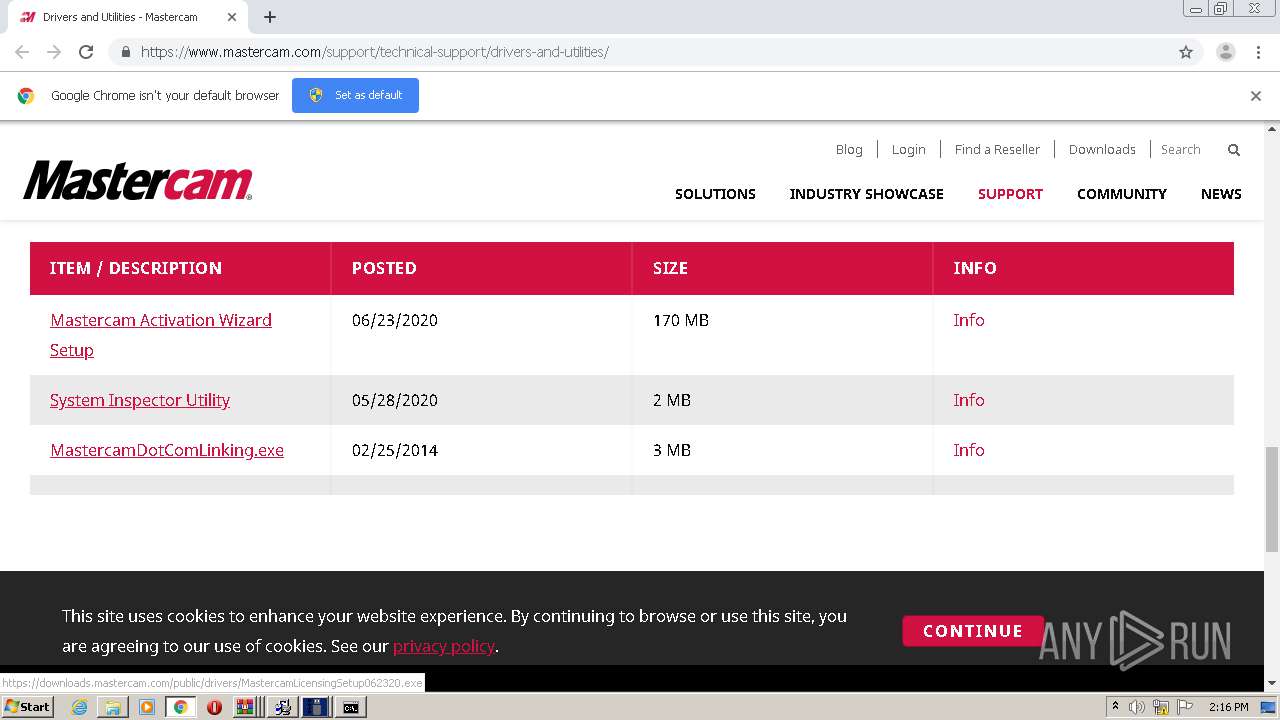
Task: Open the SOLUTIONS menu
Action: pyautogui.click(x=715, y=194)
